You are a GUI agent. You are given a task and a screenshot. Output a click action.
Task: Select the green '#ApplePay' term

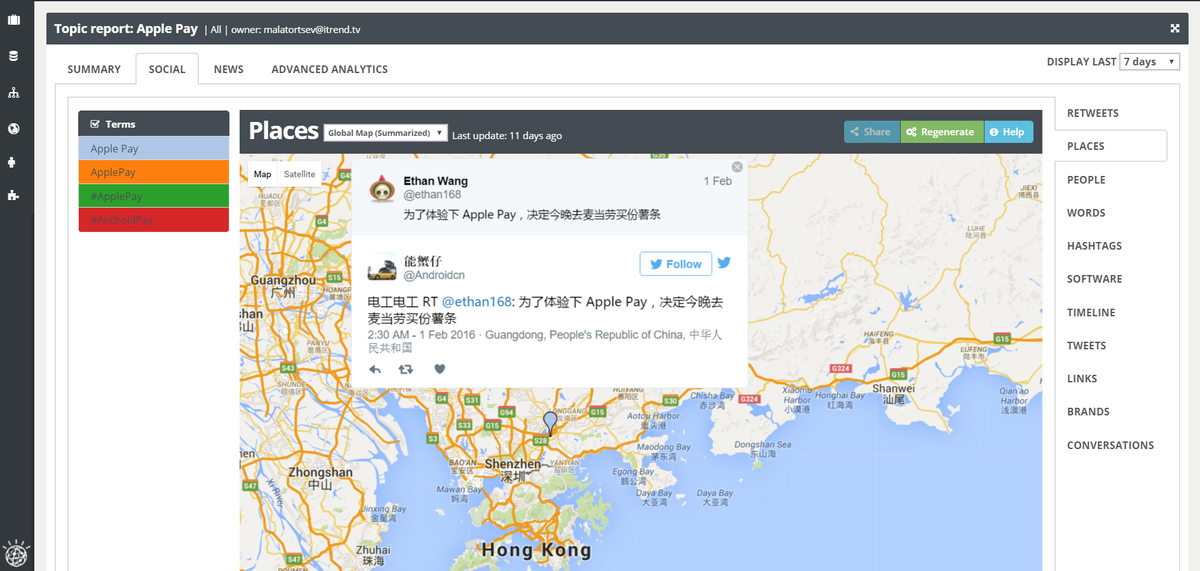pos(154,196)
